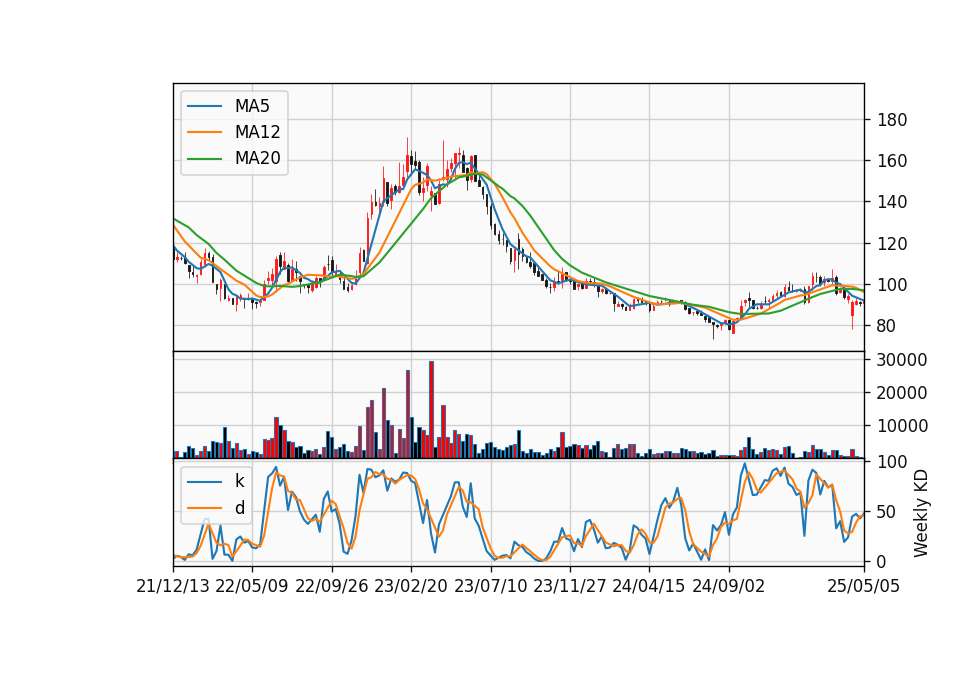Click the Weekly KD axis label
The width and height of the screenshot is (960, 690).
921,513
